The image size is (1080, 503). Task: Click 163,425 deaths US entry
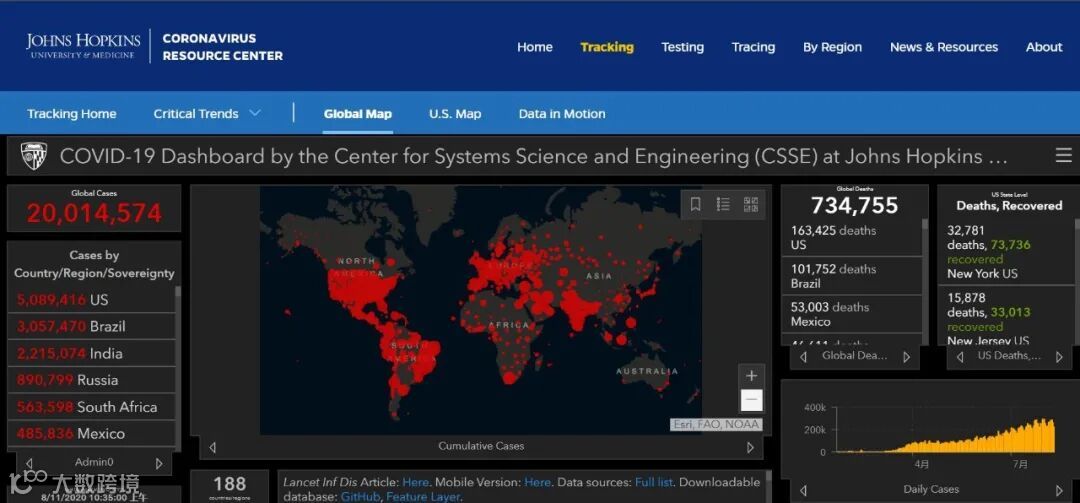(x=851, y=238)
